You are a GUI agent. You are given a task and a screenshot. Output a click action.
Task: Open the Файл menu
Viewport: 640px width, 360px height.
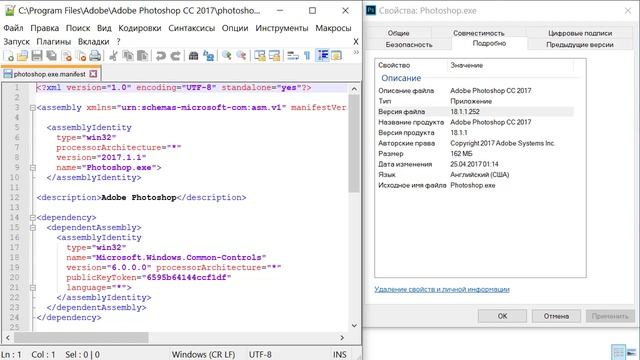point(13,28)
